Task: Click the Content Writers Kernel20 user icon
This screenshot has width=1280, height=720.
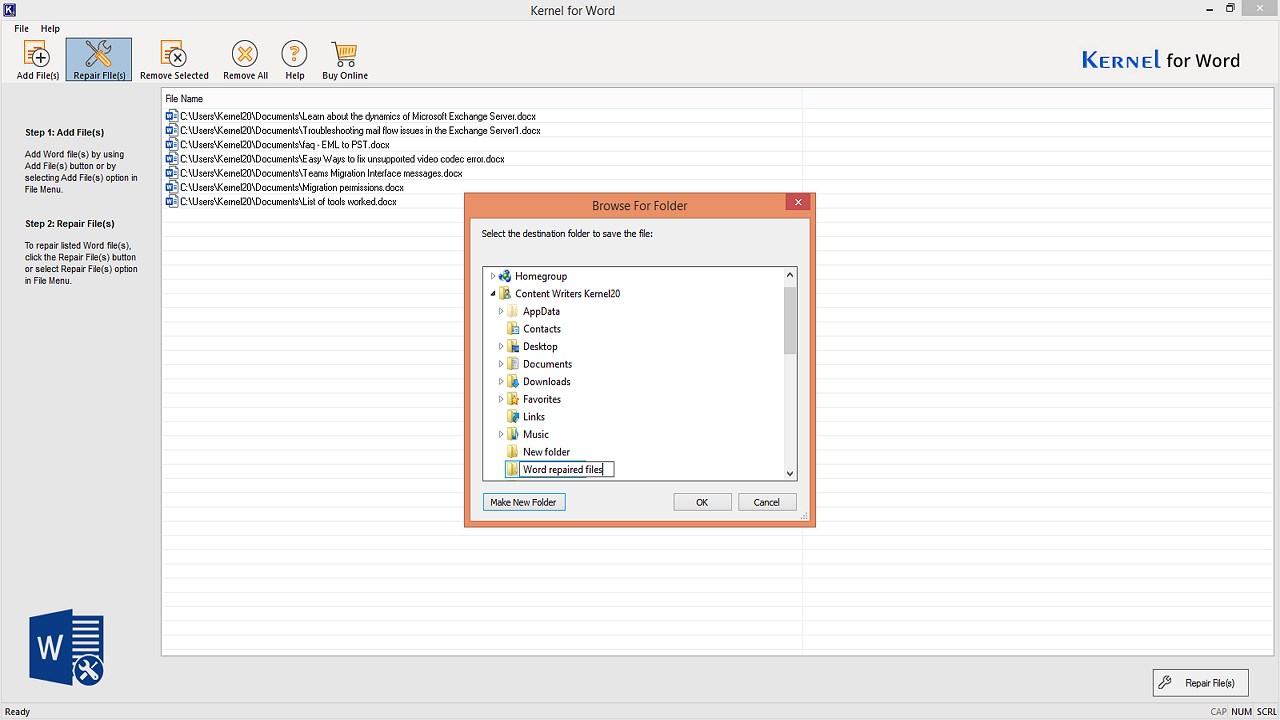Action: click(505, 294)
